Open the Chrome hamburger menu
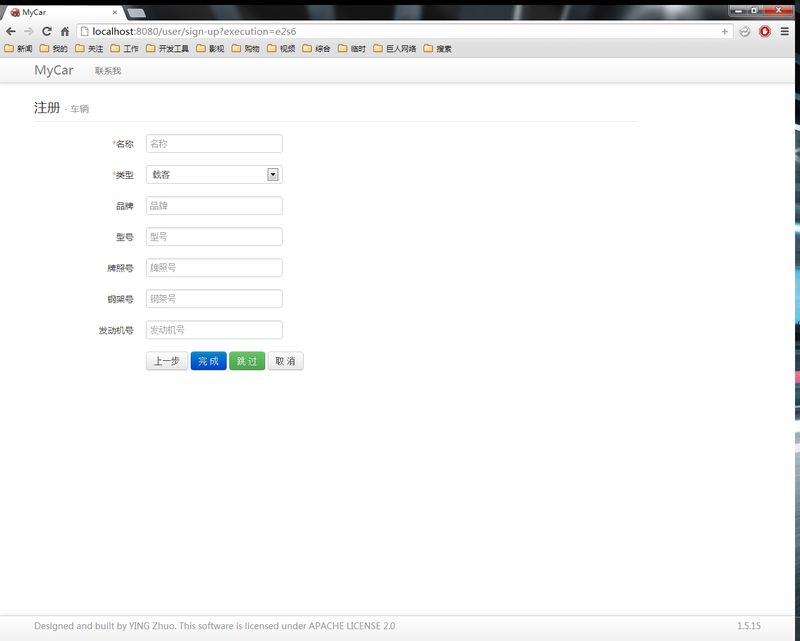 (785, 32)
